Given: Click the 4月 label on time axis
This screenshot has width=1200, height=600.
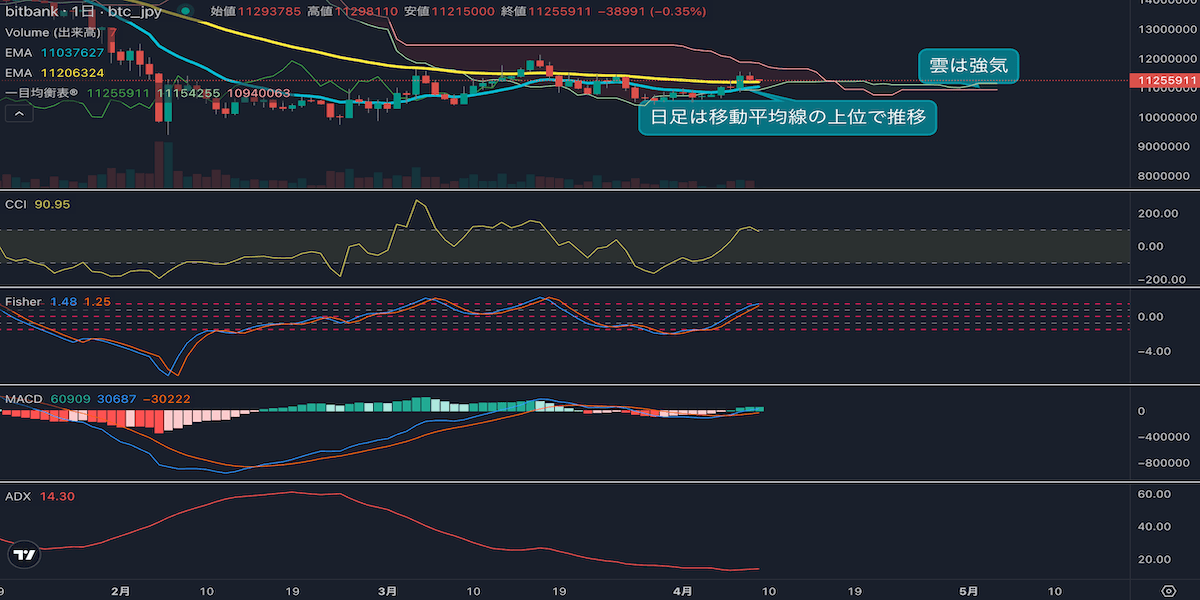Looking at the screenshot, I should tap(681, 590).
